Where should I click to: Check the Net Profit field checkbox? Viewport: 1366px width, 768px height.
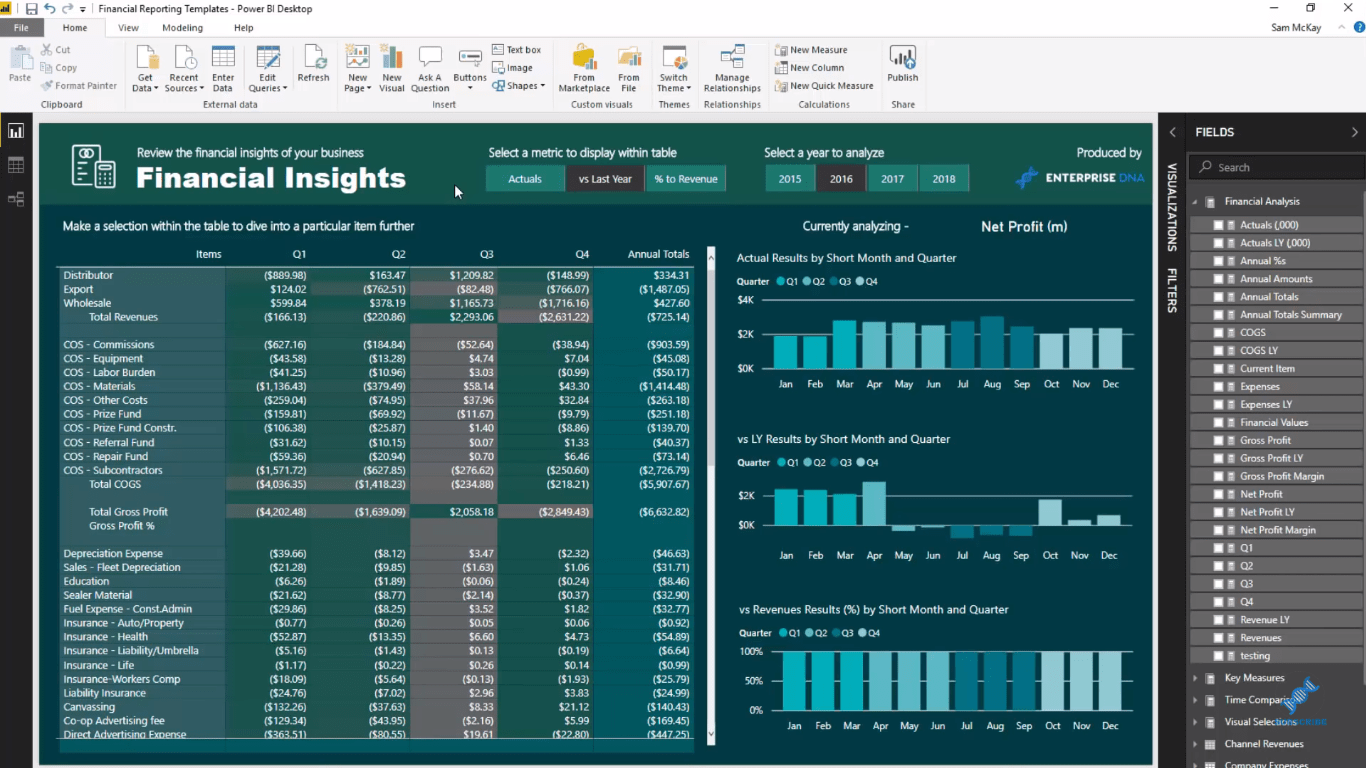[x=1218, y=494]
